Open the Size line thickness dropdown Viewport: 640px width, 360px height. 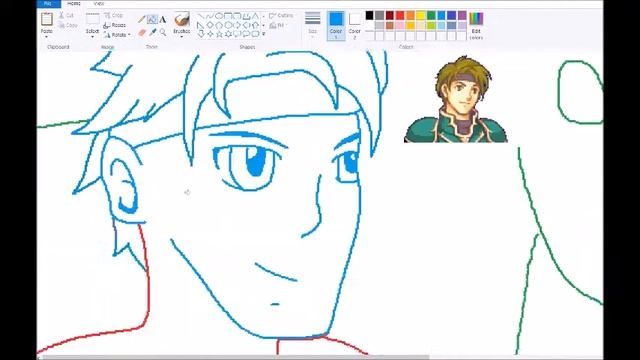(x=313, y=25)
